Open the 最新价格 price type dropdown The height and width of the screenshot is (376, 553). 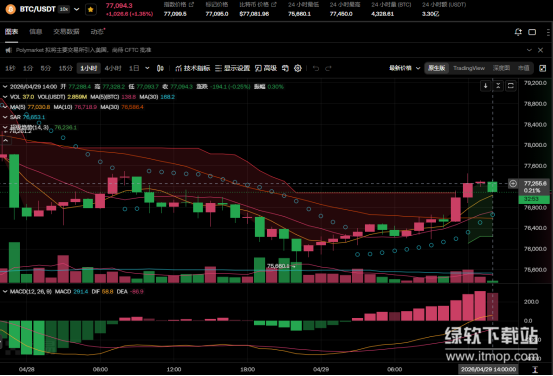[405, 68]
